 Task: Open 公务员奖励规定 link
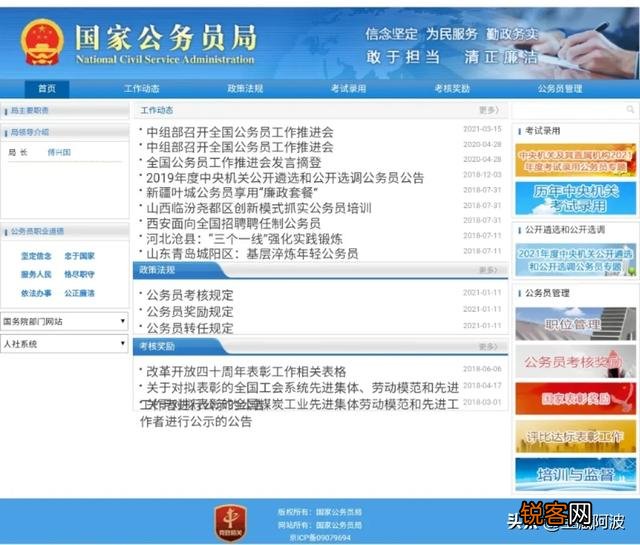(190, 312)
